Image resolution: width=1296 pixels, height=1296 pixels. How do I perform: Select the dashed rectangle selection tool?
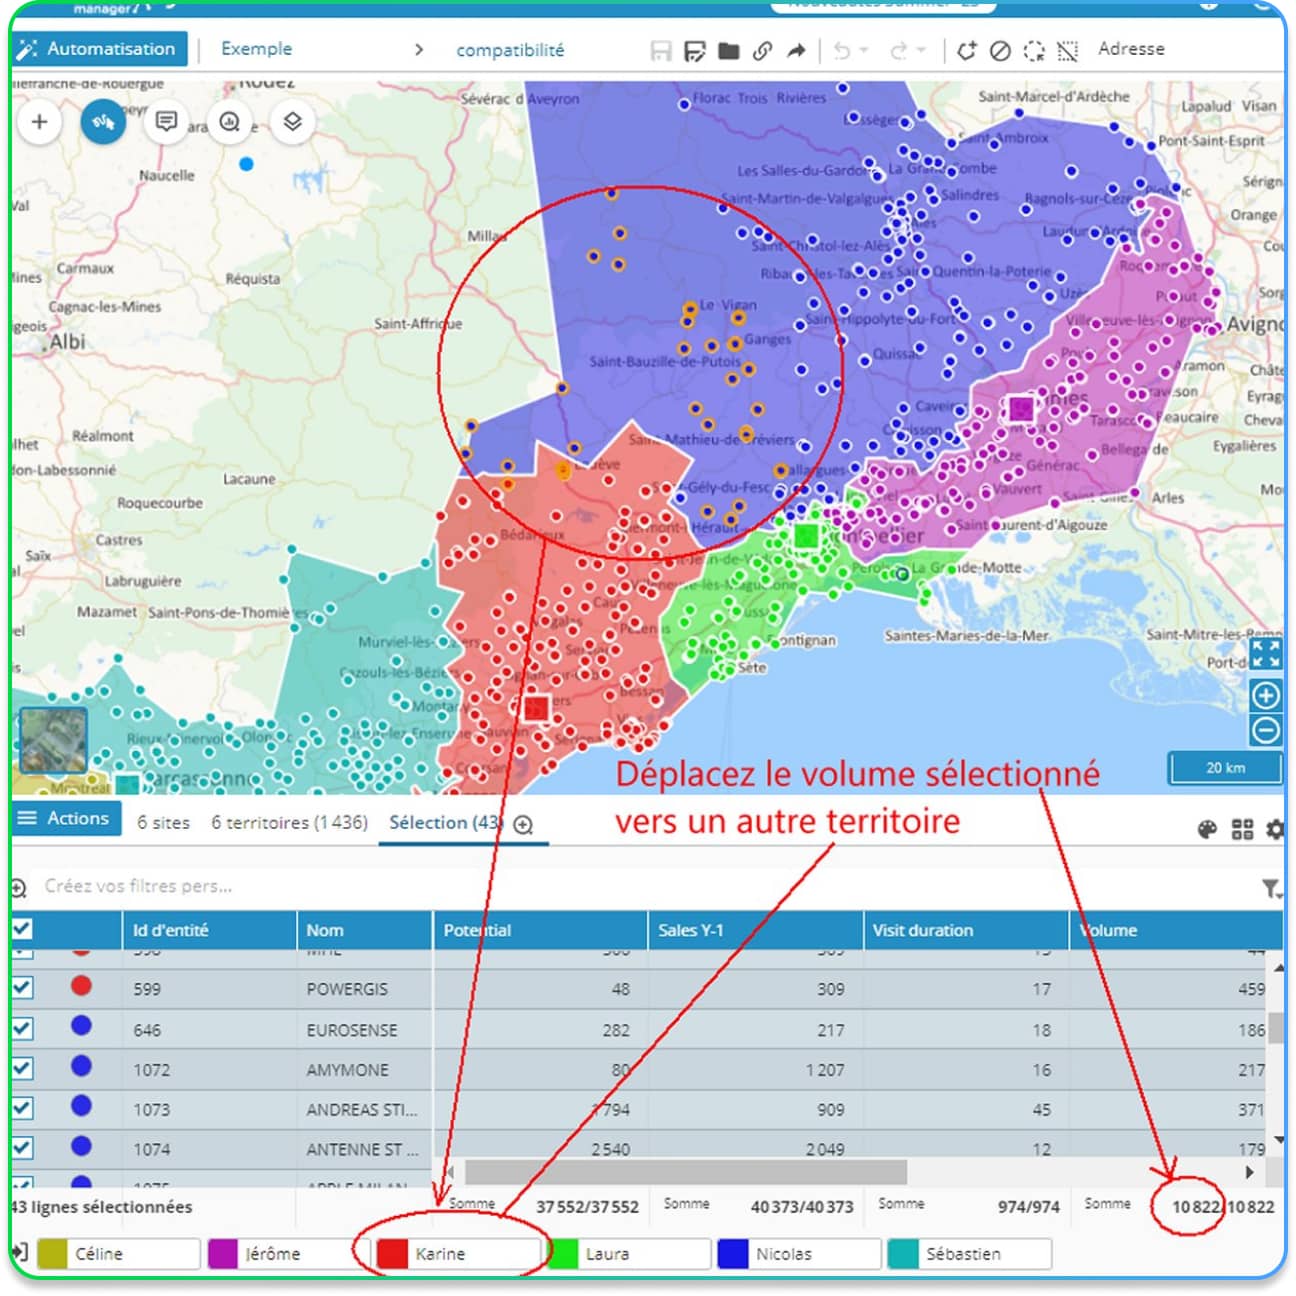[x=1068, y=50]
